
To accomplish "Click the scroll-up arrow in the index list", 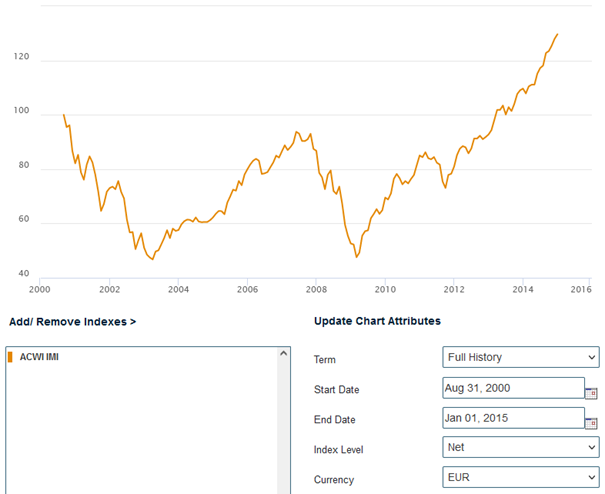I will pos(284,353).
